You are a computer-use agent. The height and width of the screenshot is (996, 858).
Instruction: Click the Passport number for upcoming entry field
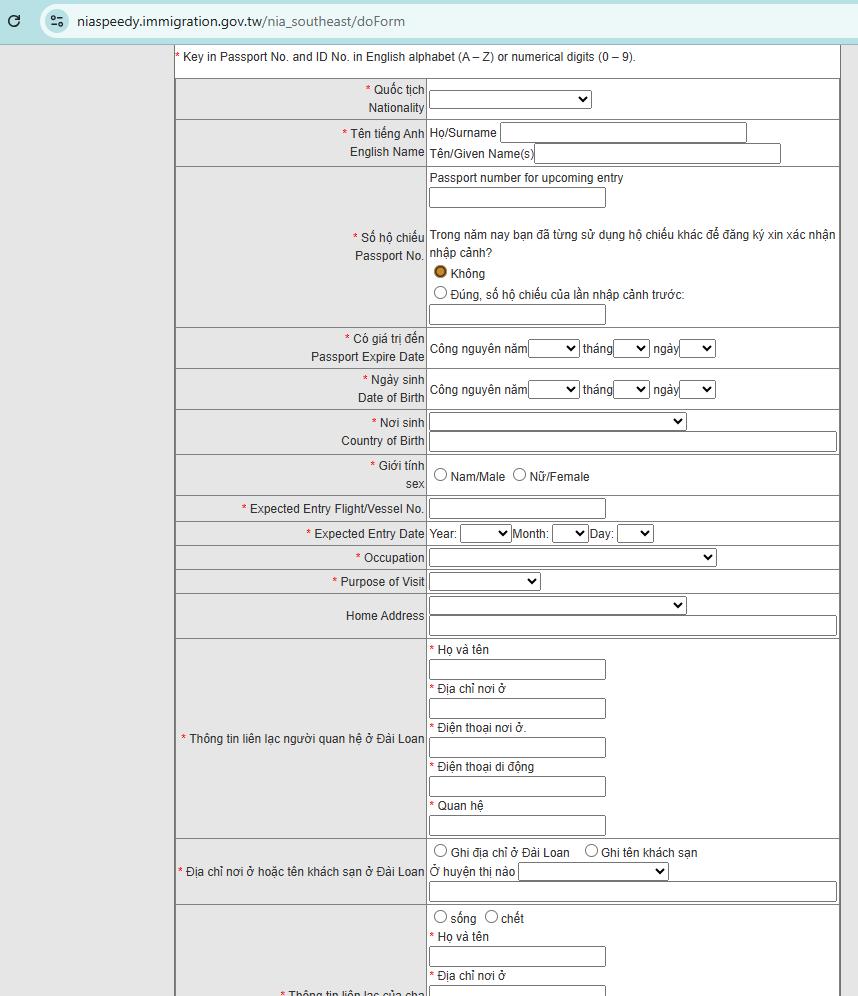coord(517,197)
